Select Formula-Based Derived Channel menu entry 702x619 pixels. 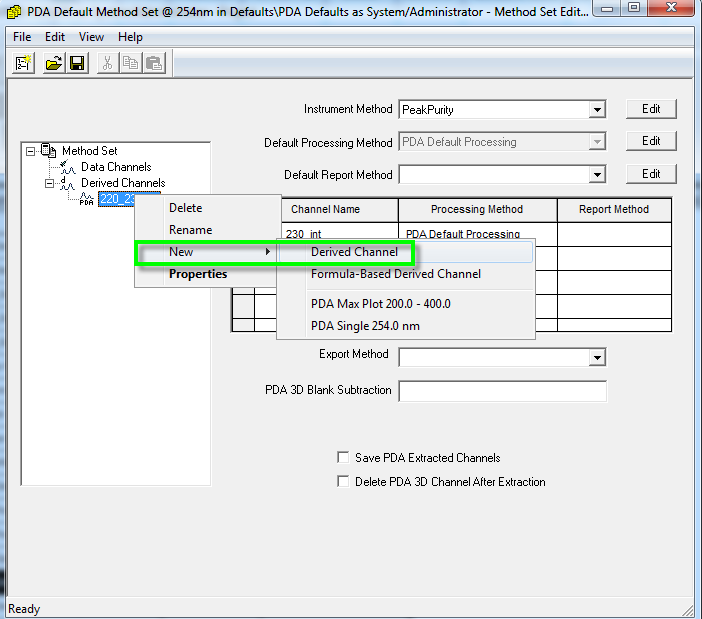[395, 274]
